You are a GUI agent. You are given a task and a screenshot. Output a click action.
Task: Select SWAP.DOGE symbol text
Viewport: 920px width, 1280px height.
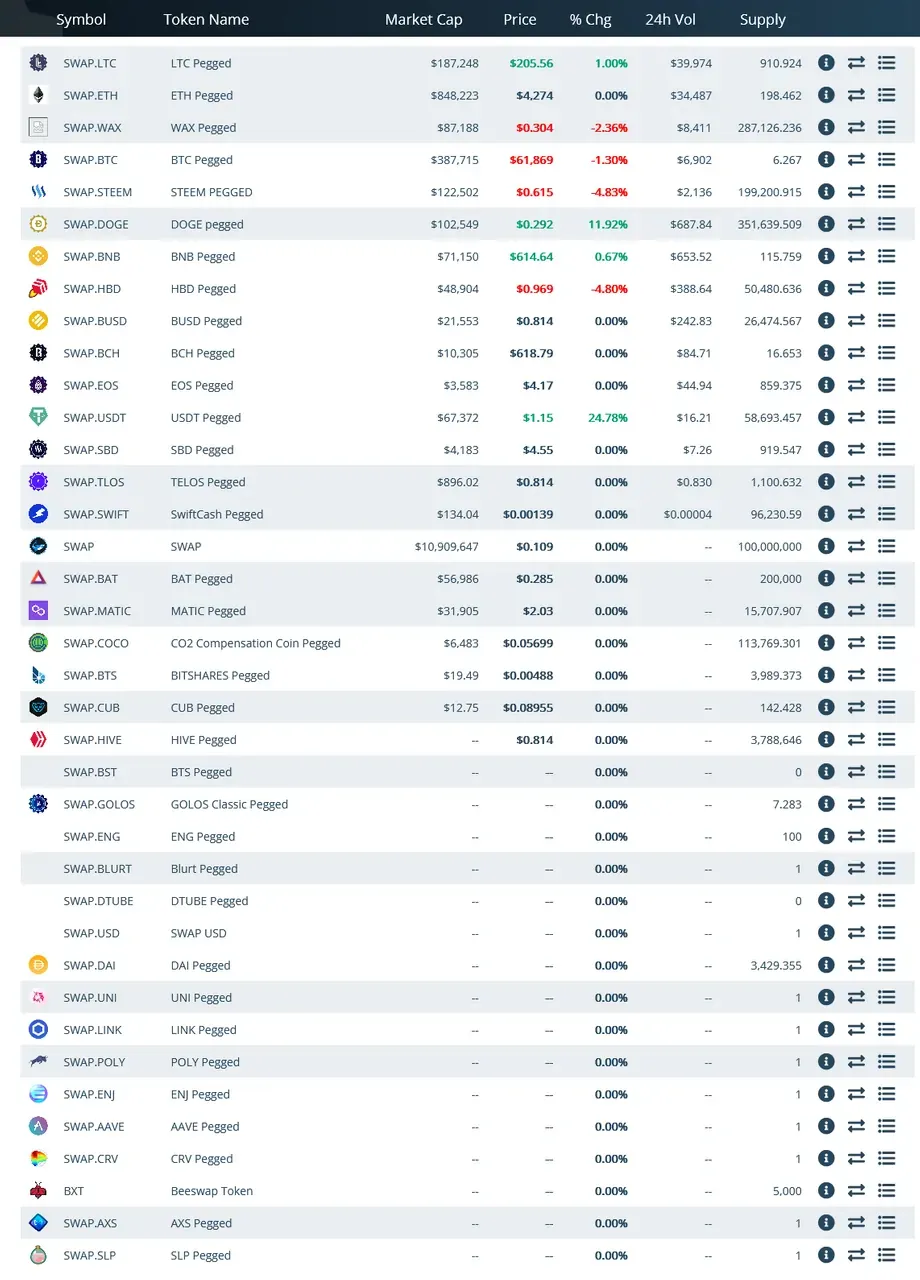point(96,224)
